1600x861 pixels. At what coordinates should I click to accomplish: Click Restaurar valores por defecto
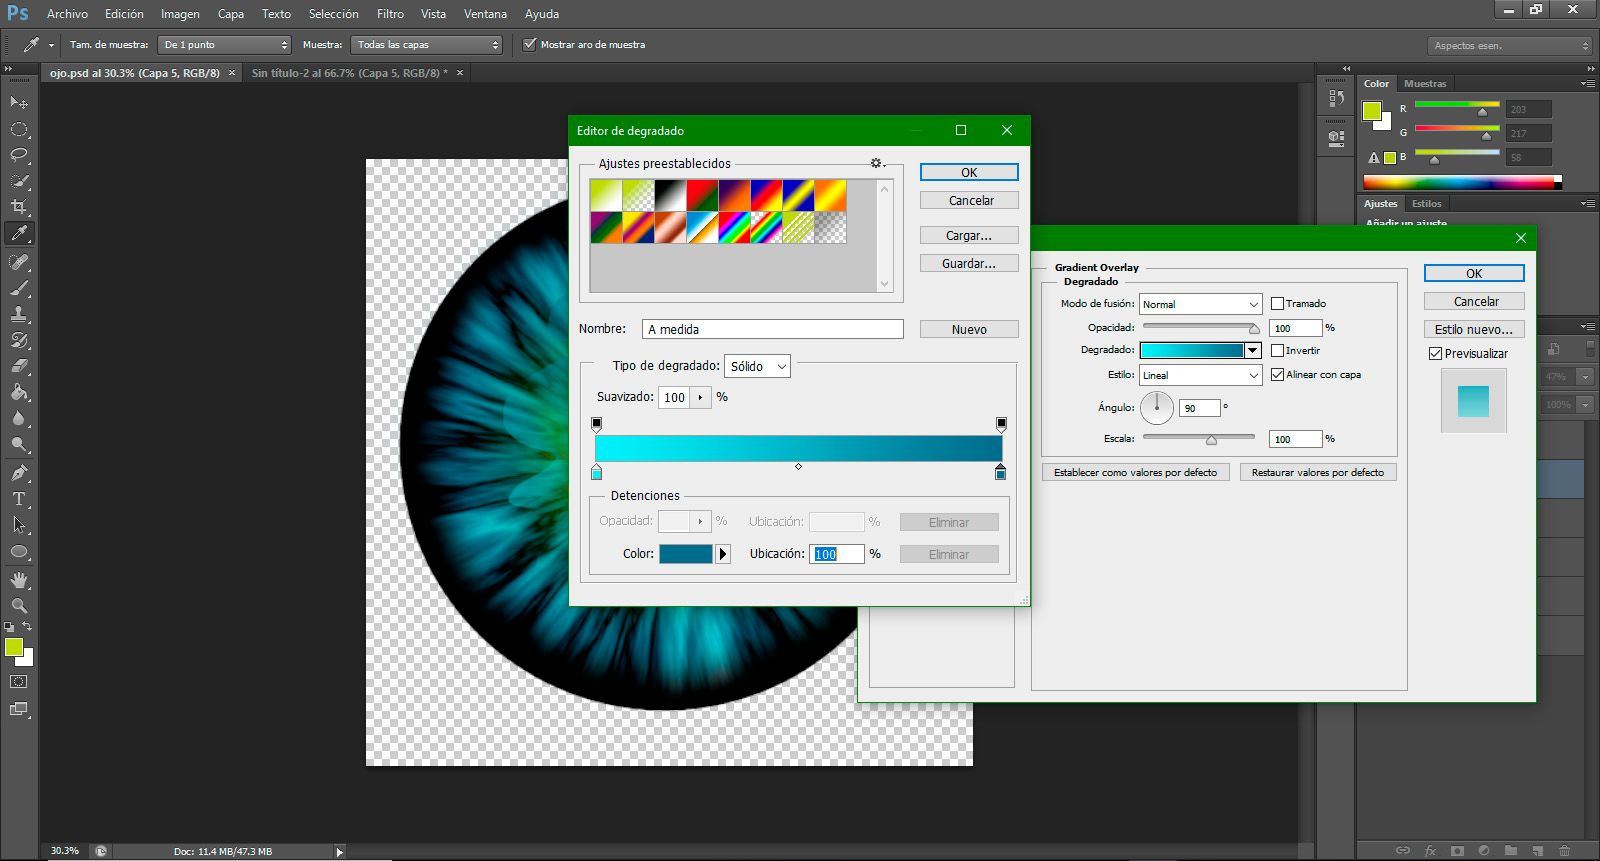(1318, 472)
